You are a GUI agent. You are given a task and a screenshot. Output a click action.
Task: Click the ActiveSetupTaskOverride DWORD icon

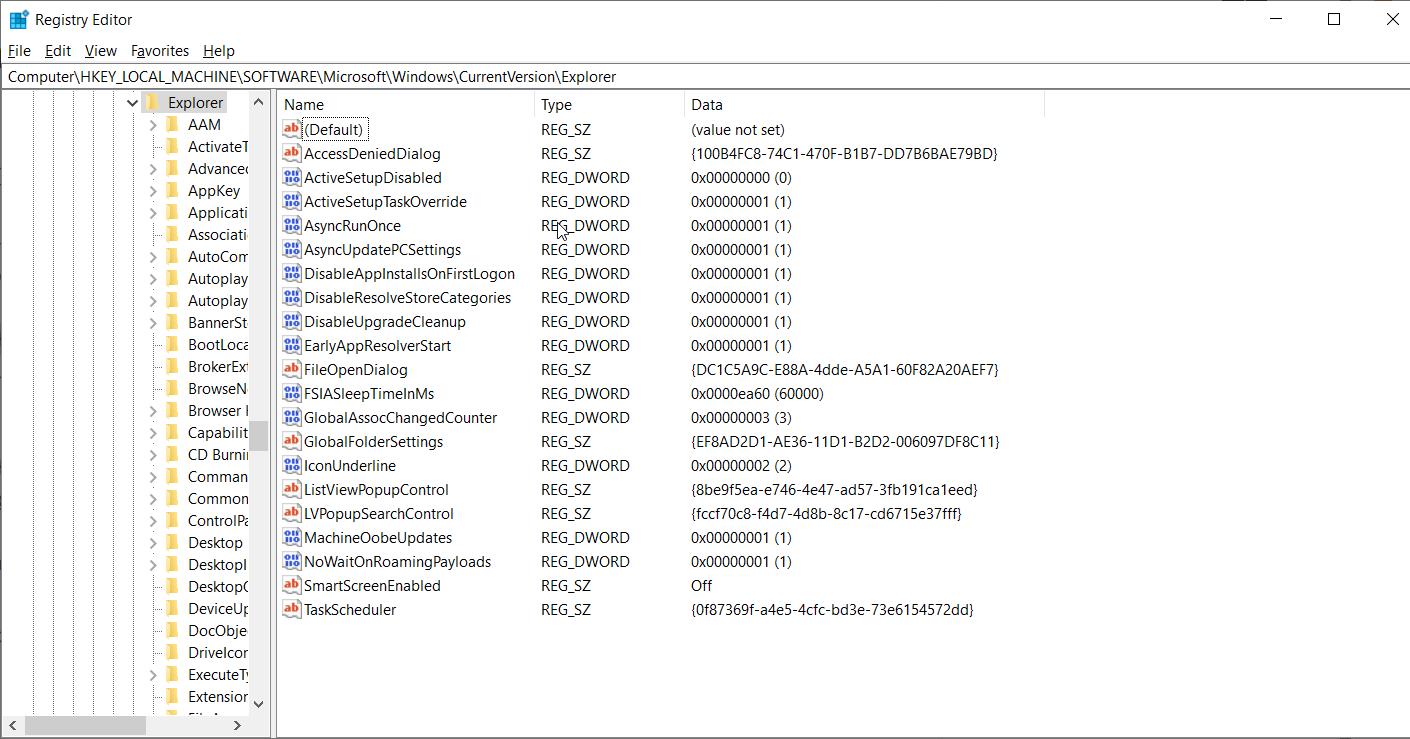pos(291,201)
